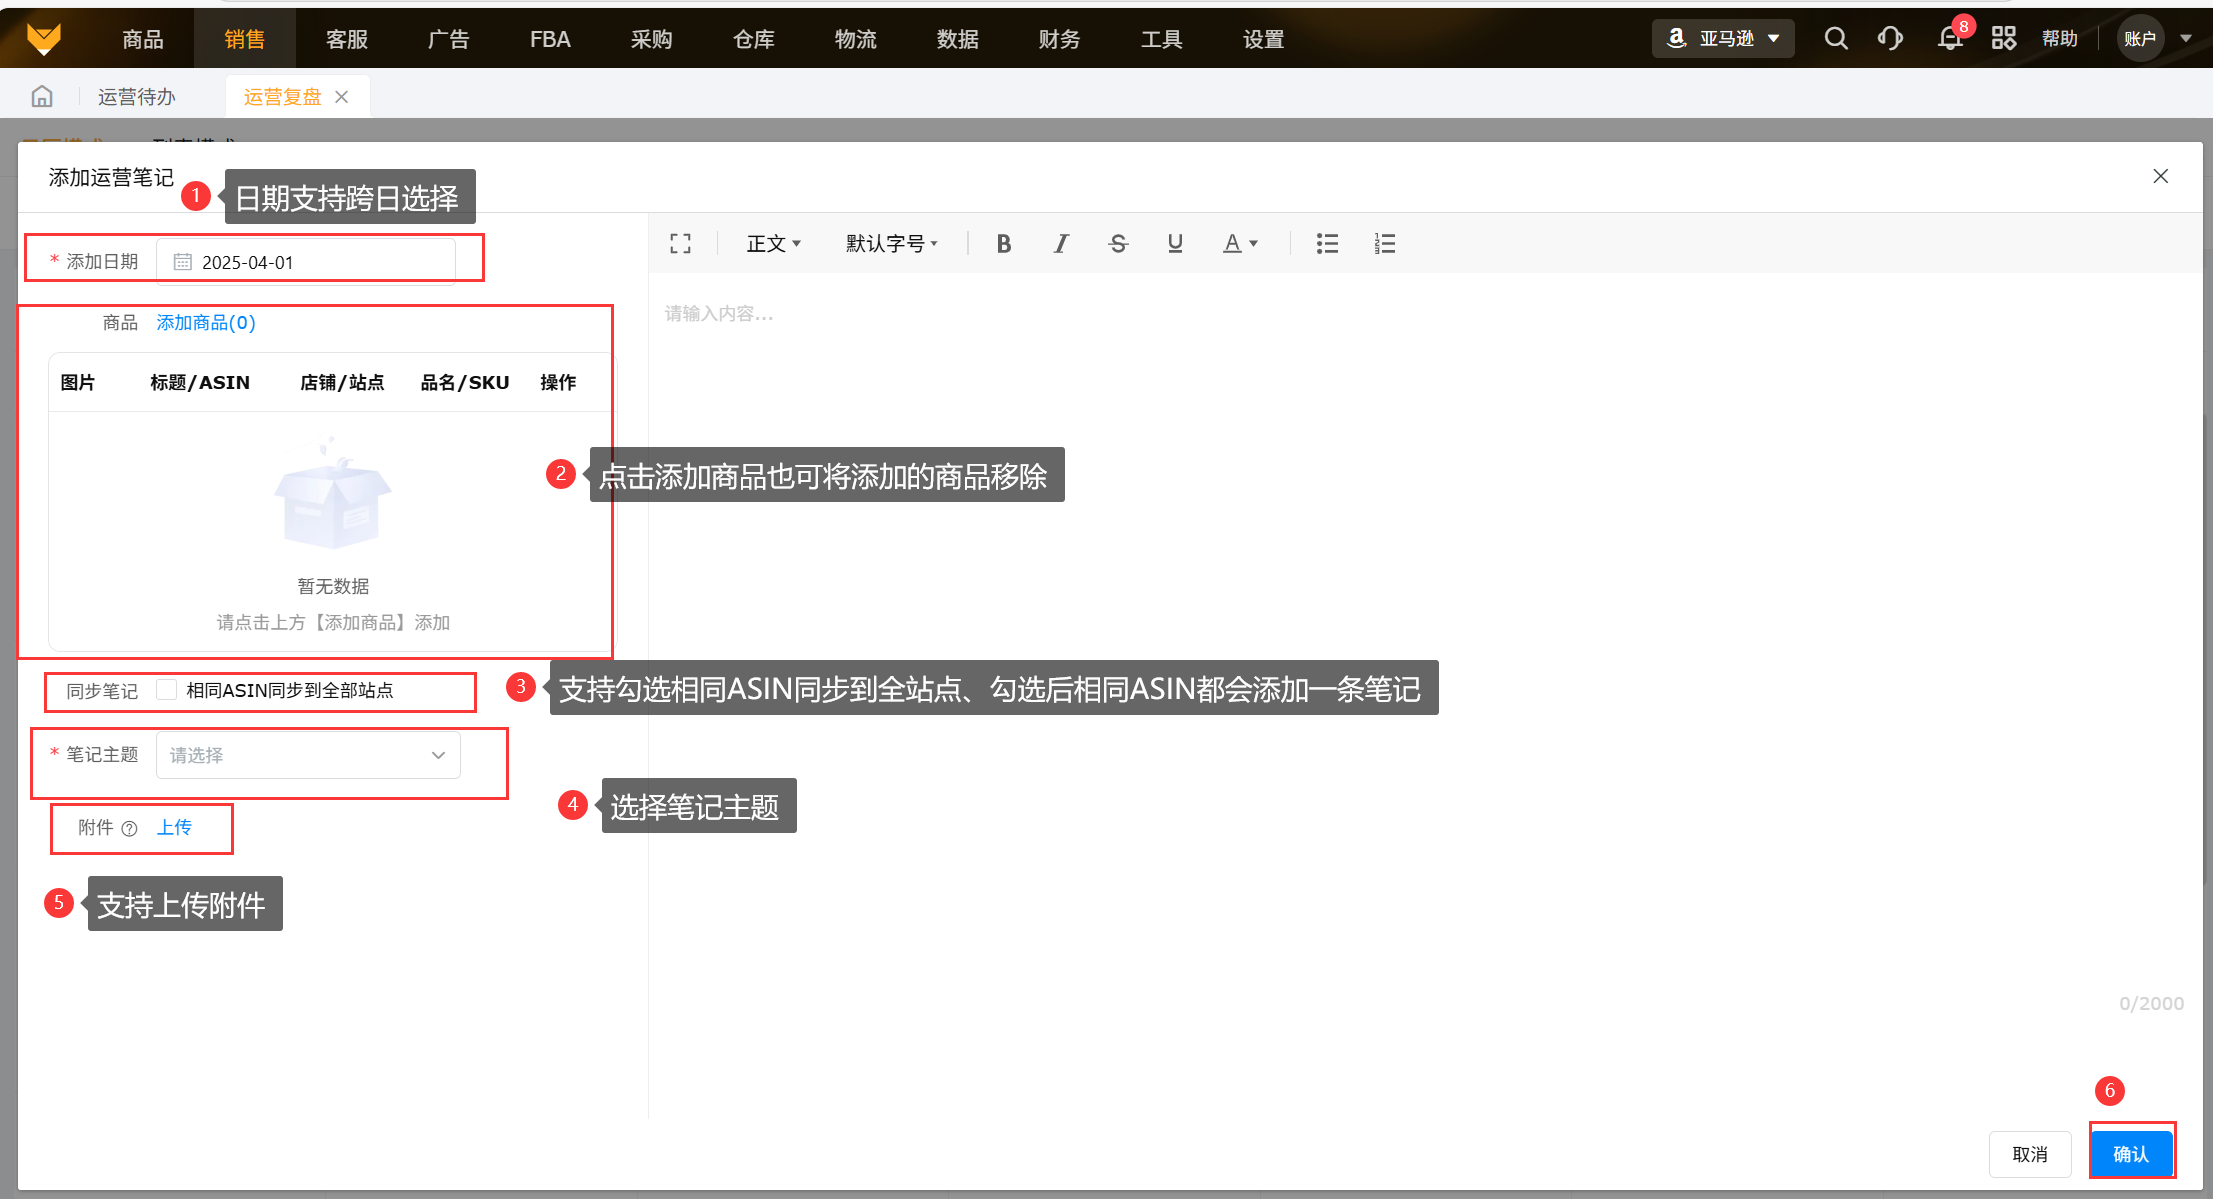Open the 笔记主题 dropdown
The image size is (2213, 1199).
[308, 755]
